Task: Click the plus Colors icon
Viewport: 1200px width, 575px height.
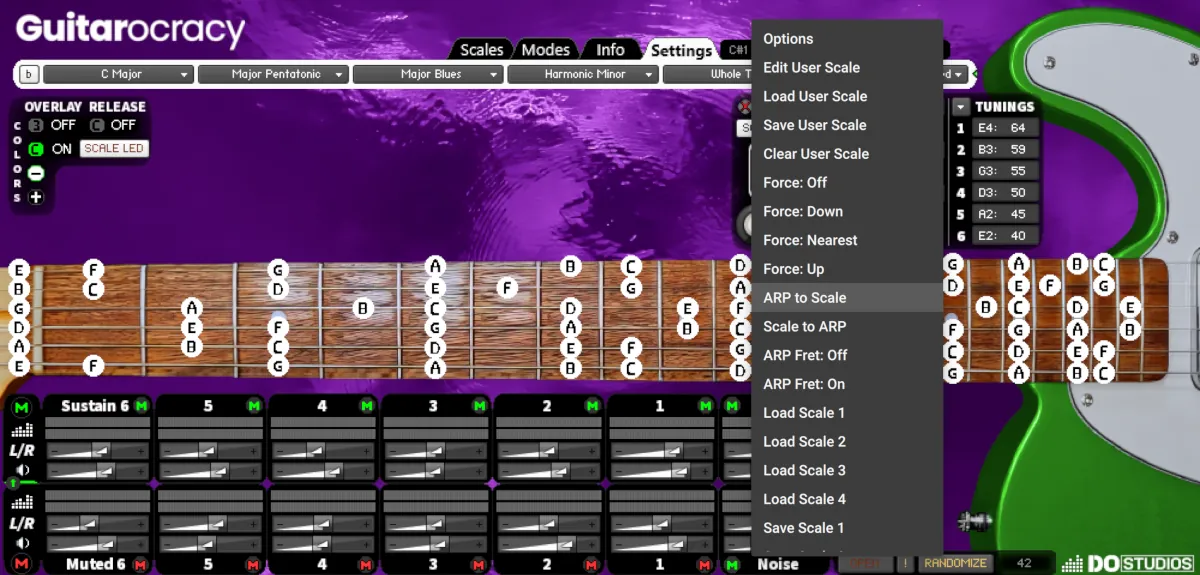Action: coord(36,197)
